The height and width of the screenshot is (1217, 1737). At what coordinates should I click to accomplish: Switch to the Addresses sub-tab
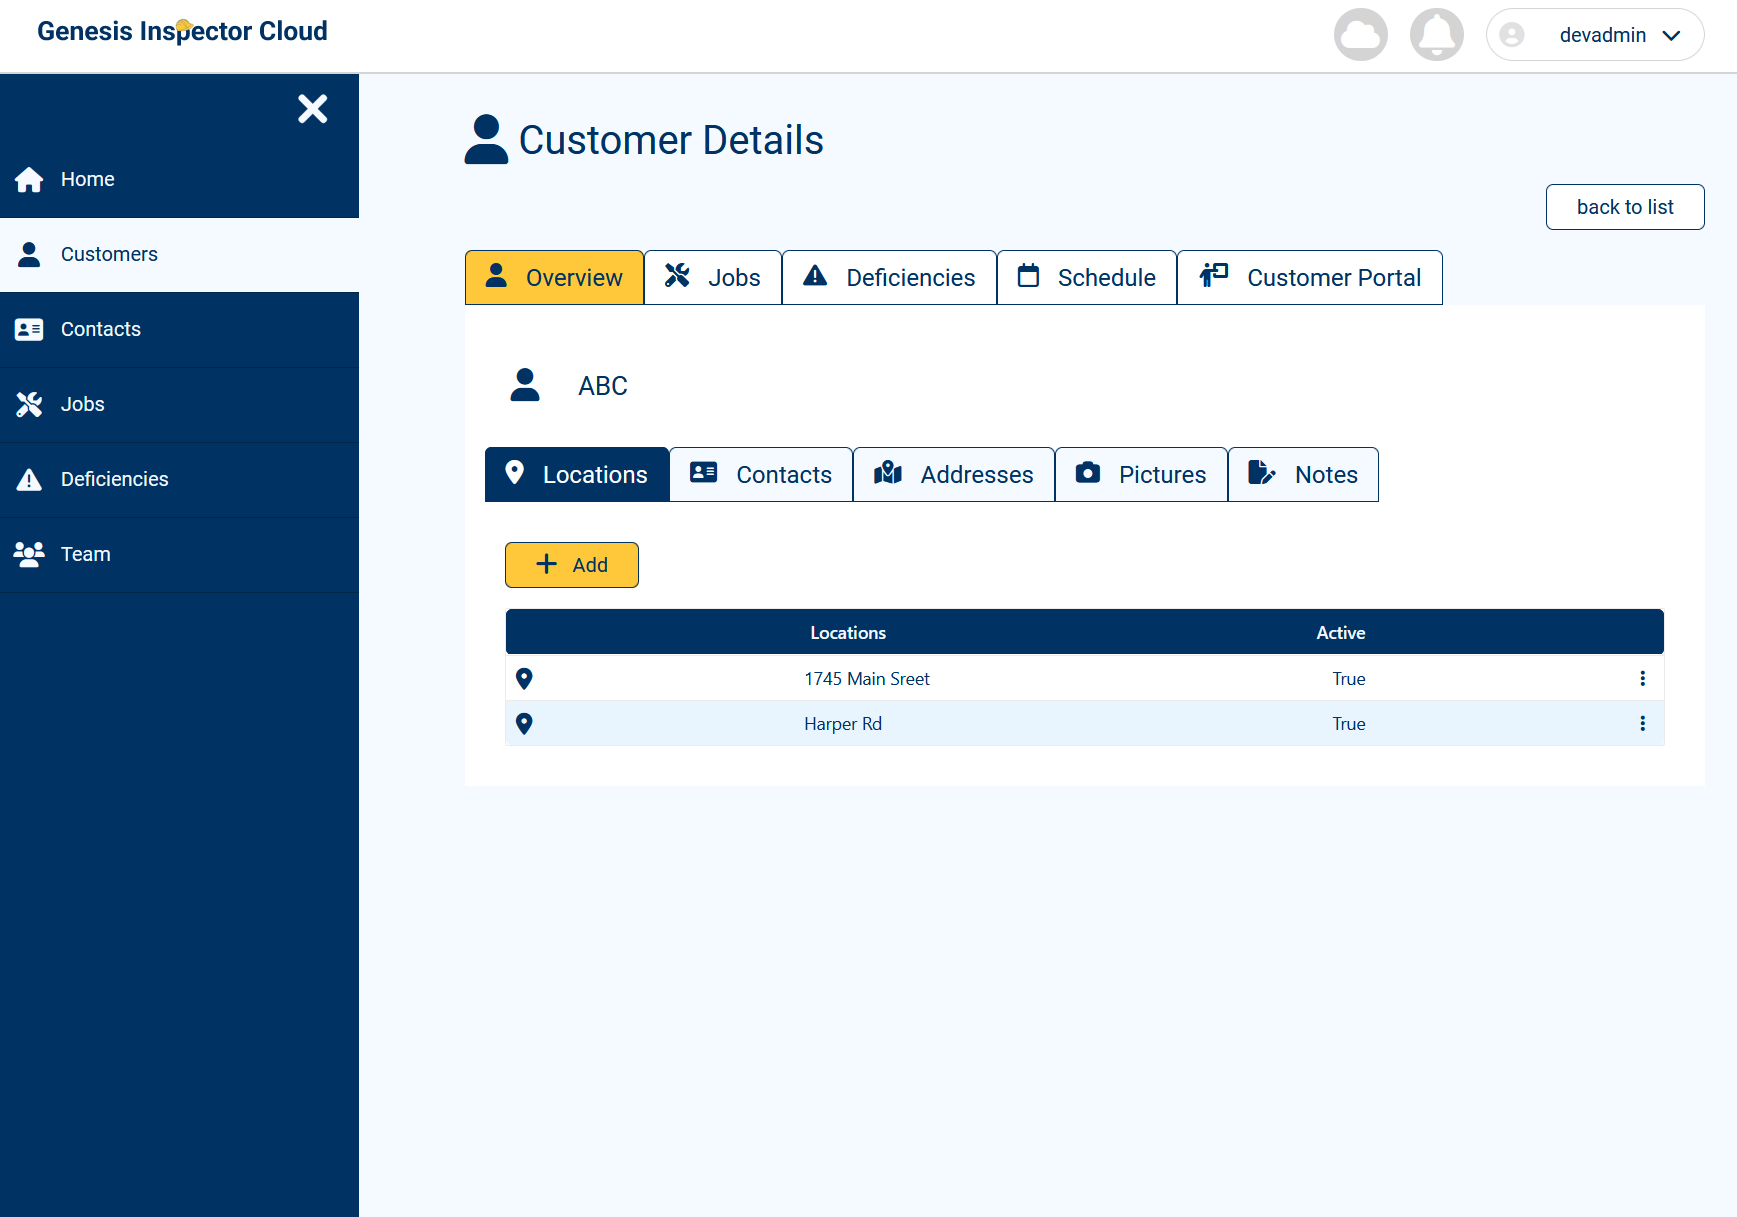(x=953, y=474)
